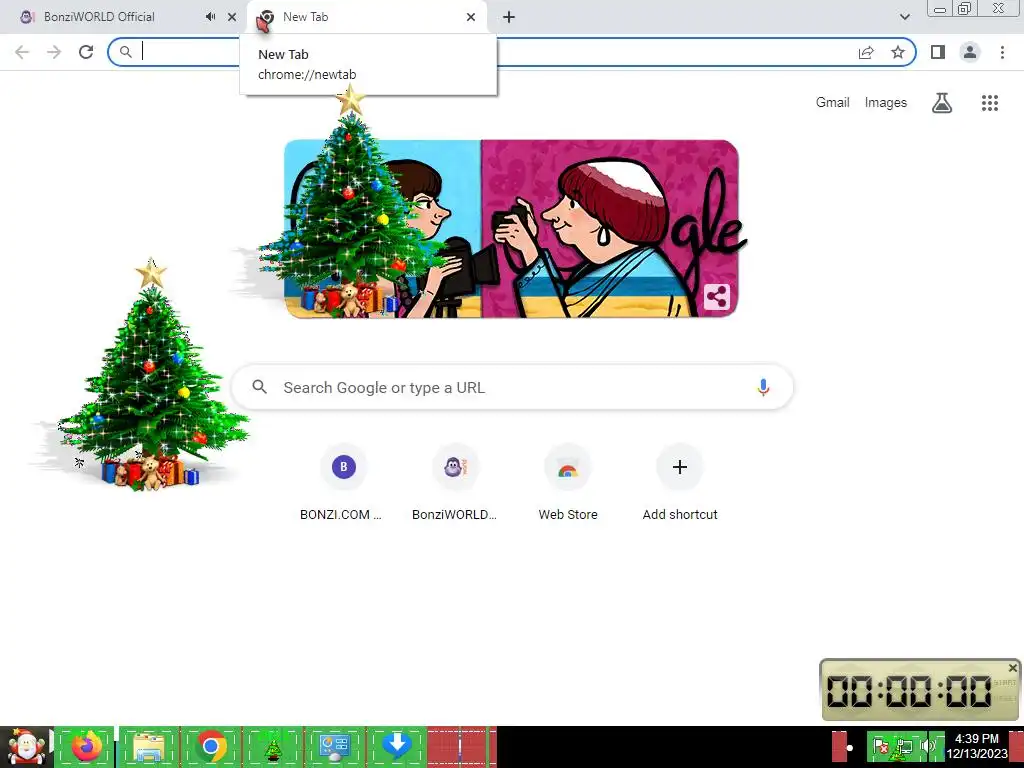This screenshot has width=1024, height=768.
Task: Close the stopwatch timer widget
Action: point(1012,667)
